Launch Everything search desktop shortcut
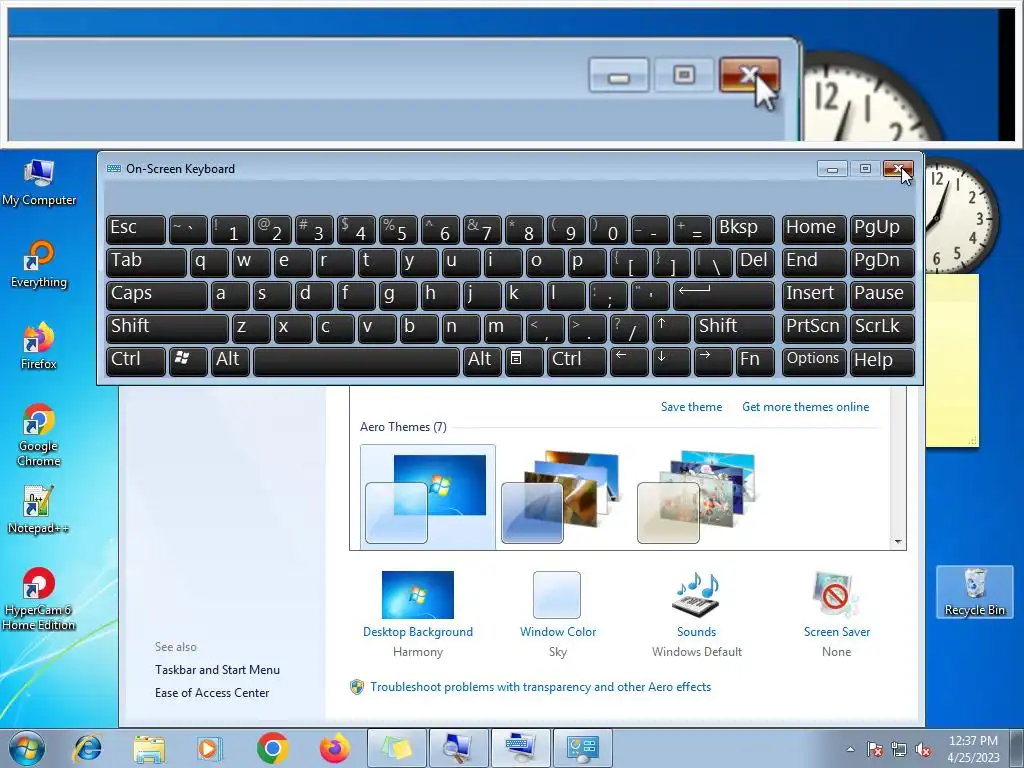 [x=39, y=264]
